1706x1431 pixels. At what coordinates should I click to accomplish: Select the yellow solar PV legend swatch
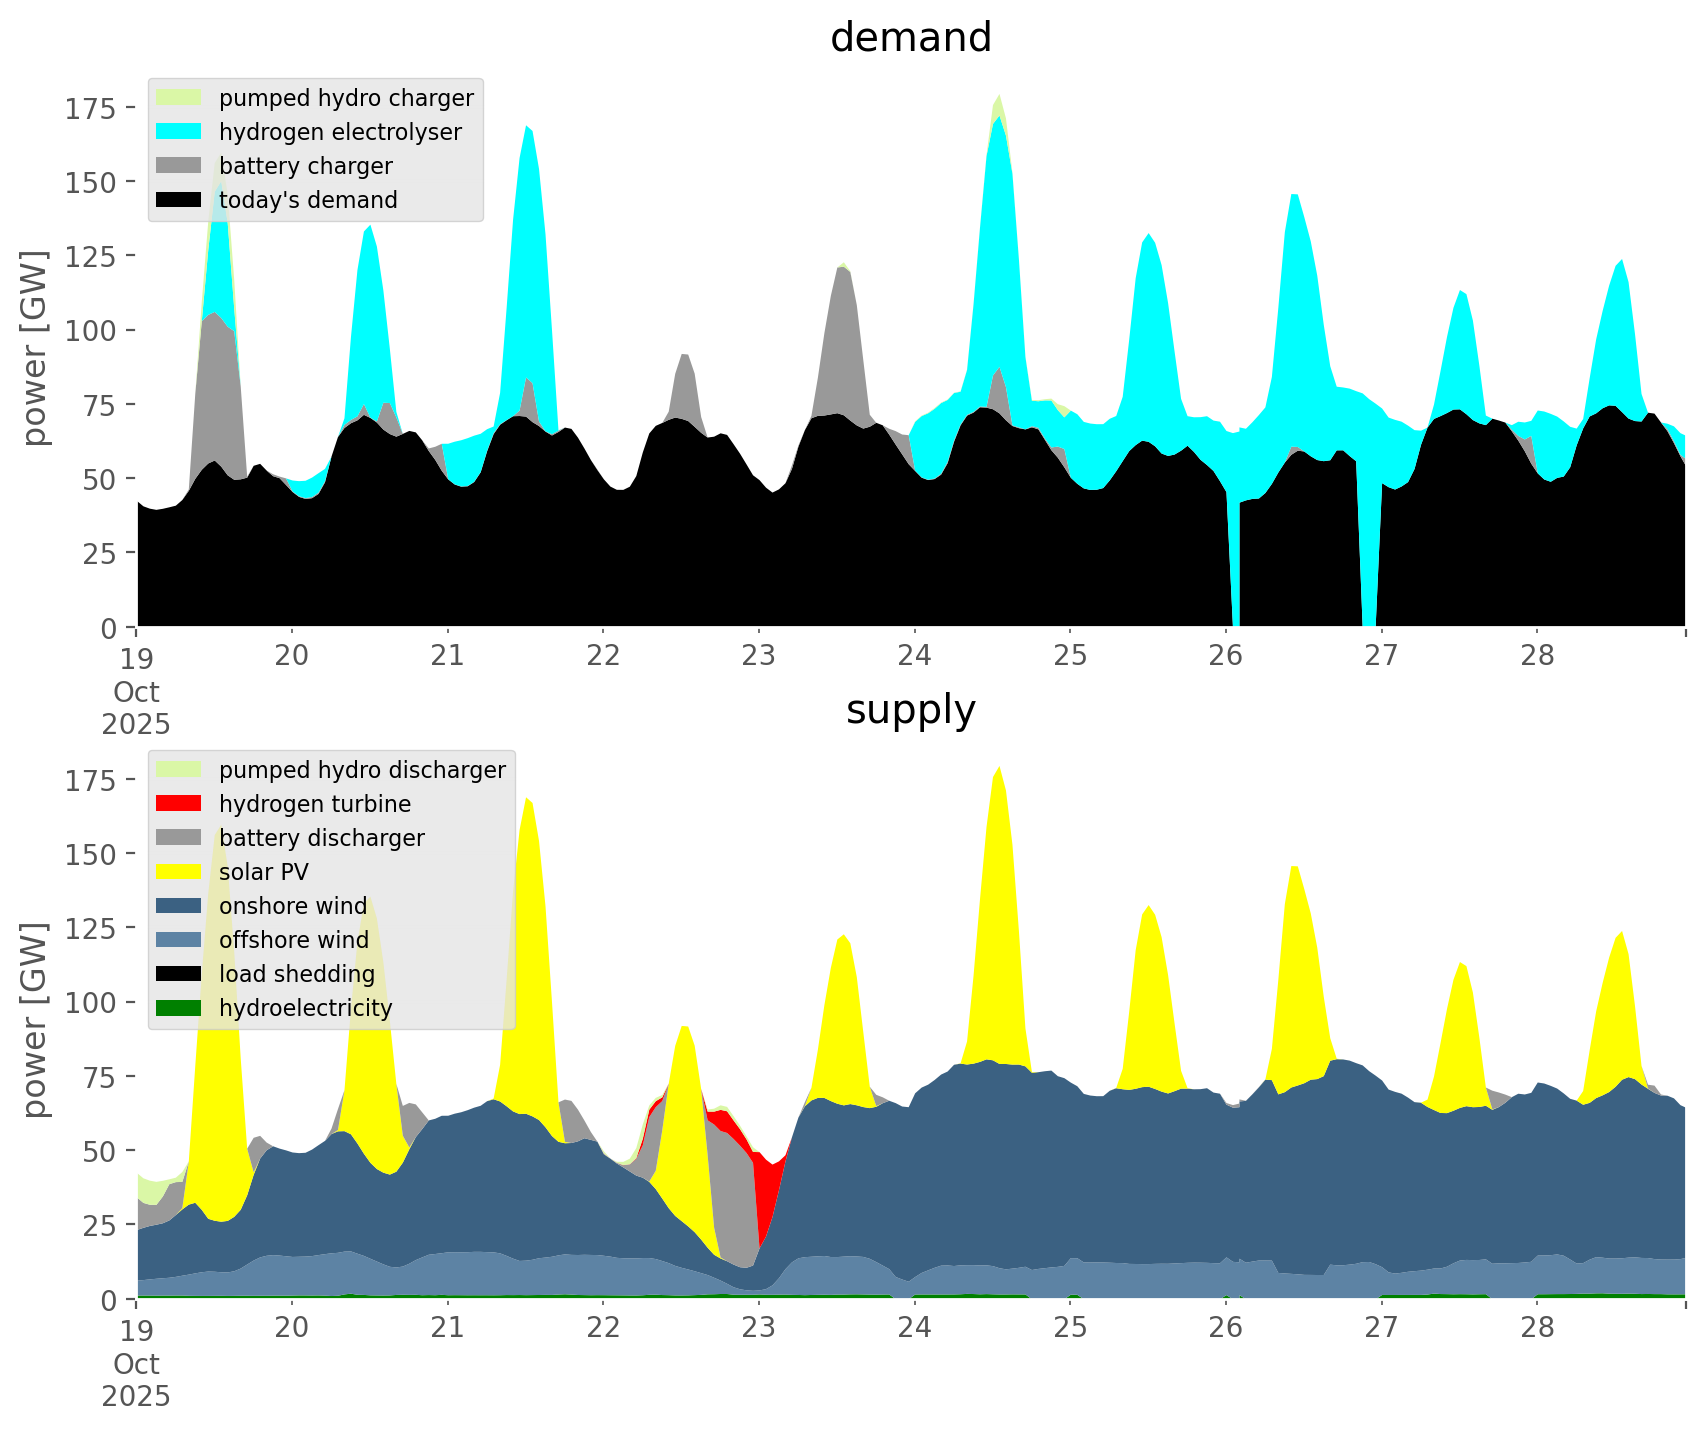pyautogui.click(x=180, y=872)
